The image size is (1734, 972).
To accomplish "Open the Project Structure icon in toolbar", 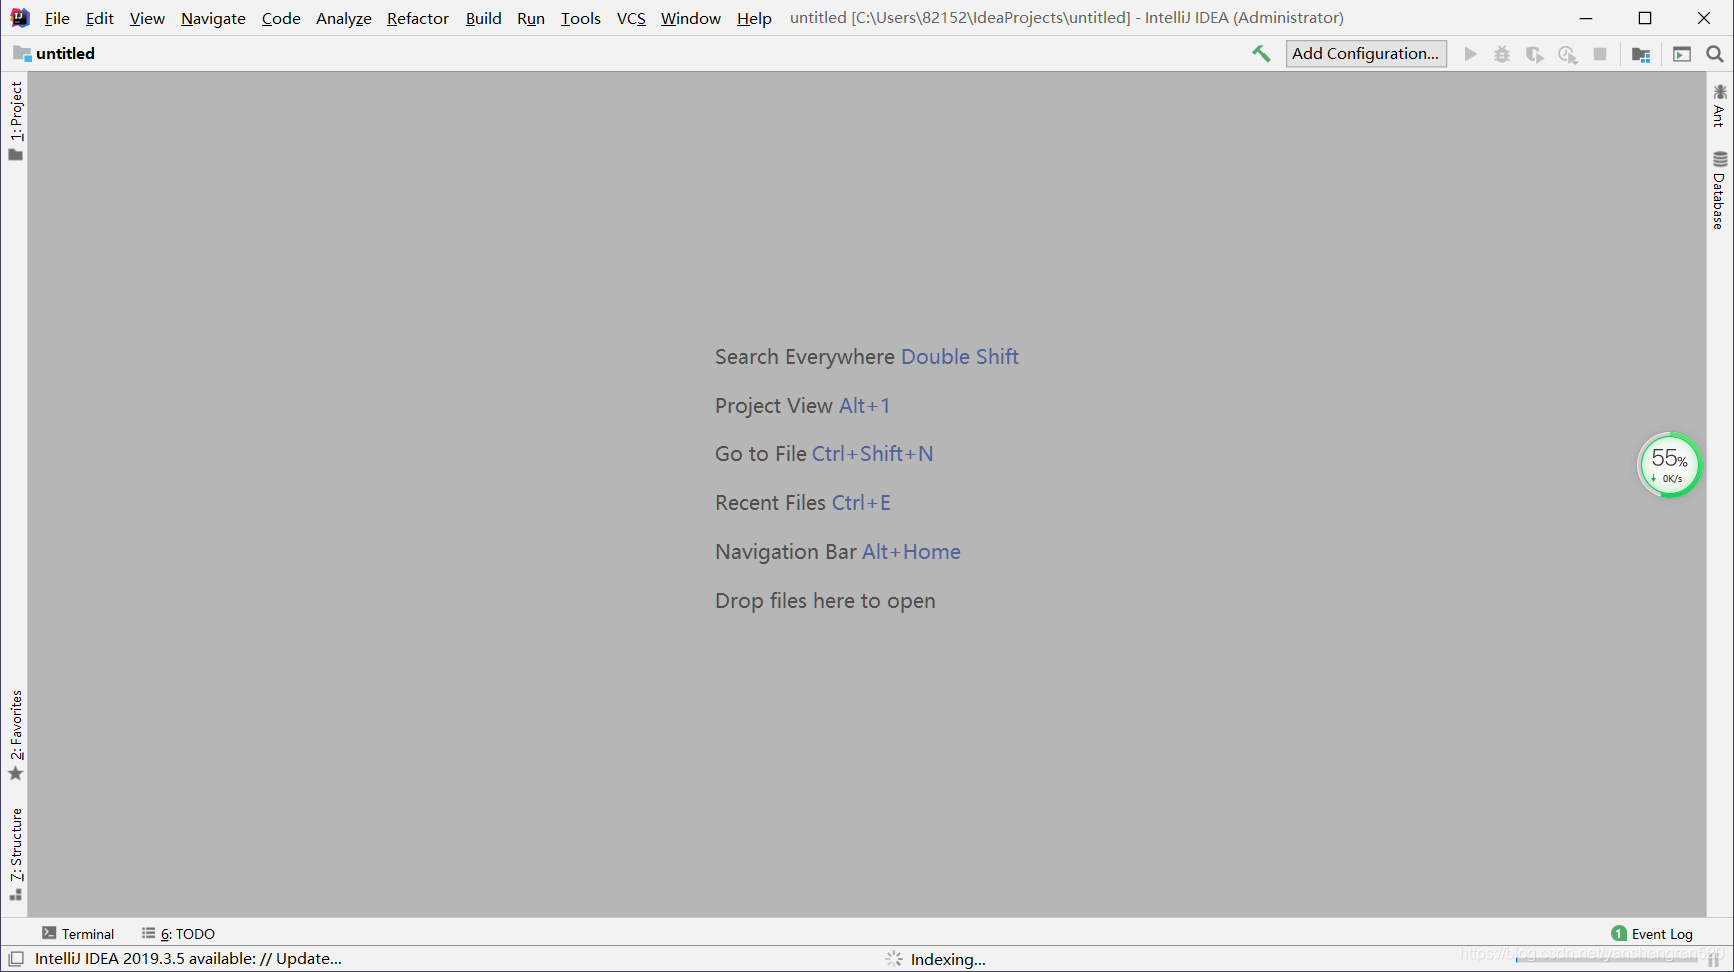I will [1640, 54].
